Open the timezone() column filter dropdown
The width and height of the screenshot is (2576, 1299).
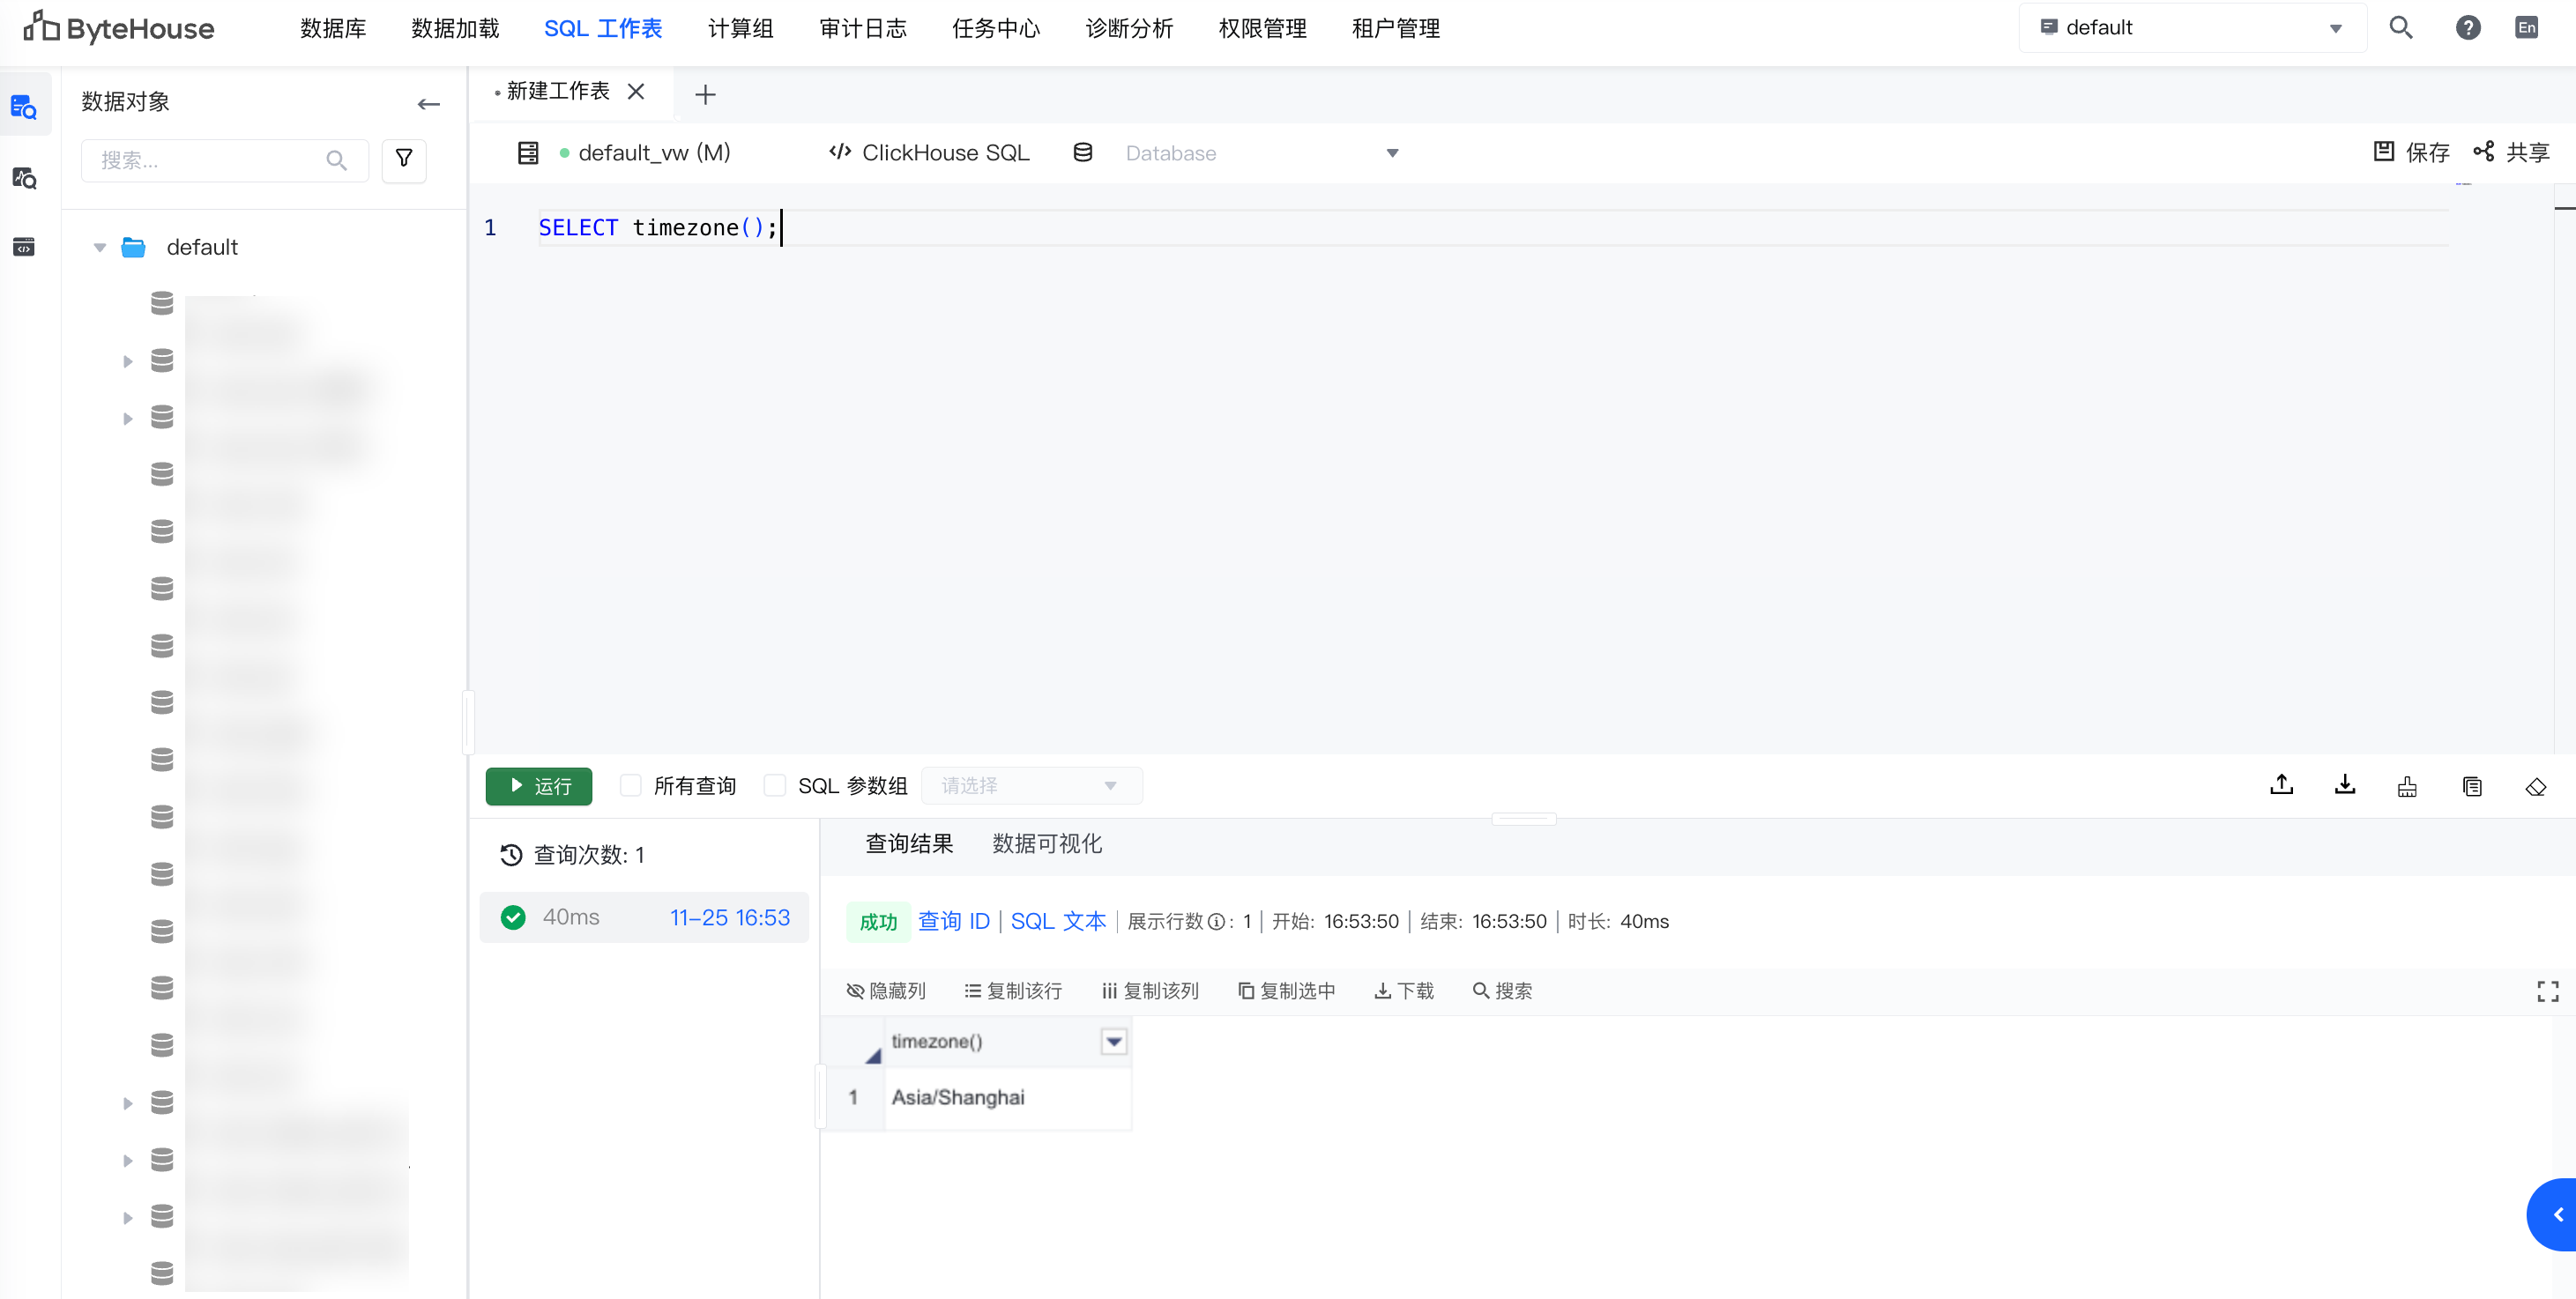[x=1113, y=1041]
